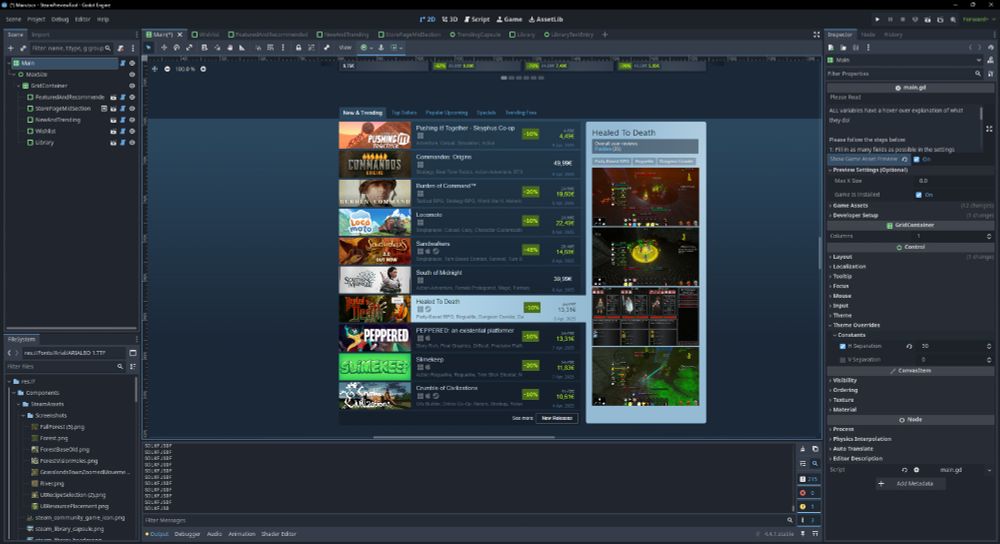The width and height of the screenshot is (1000, 544).
Task: Enable the V Separation override checkbox
Action: click(x=842, y=360)
